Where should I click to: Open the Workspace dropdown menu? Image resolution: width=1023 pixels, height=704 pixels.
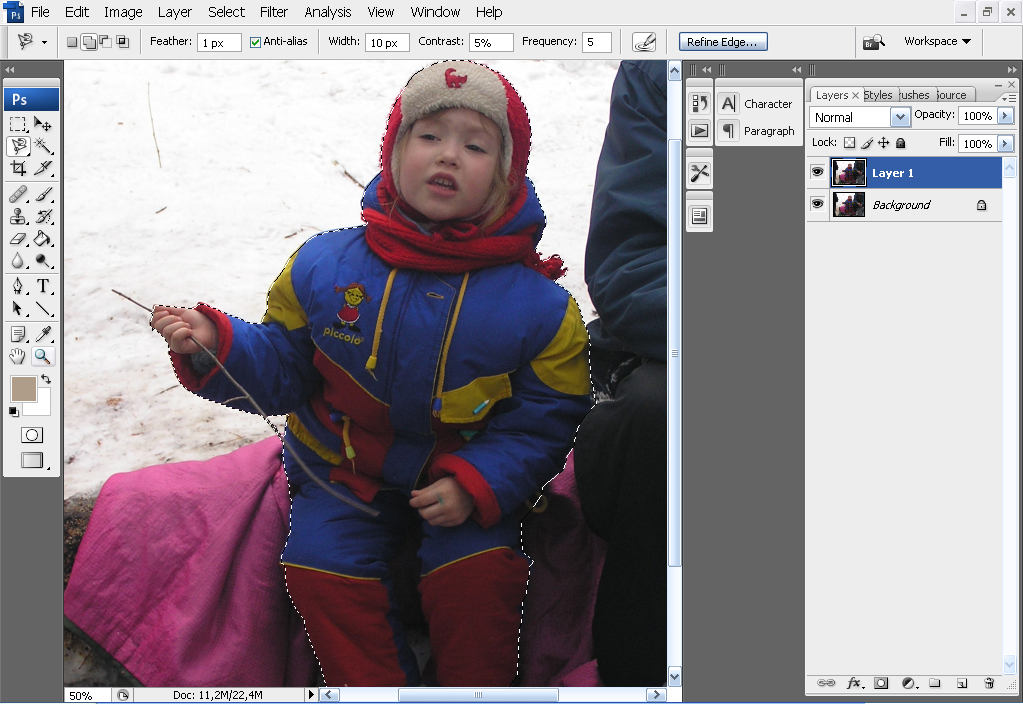[x=937, y=42]
